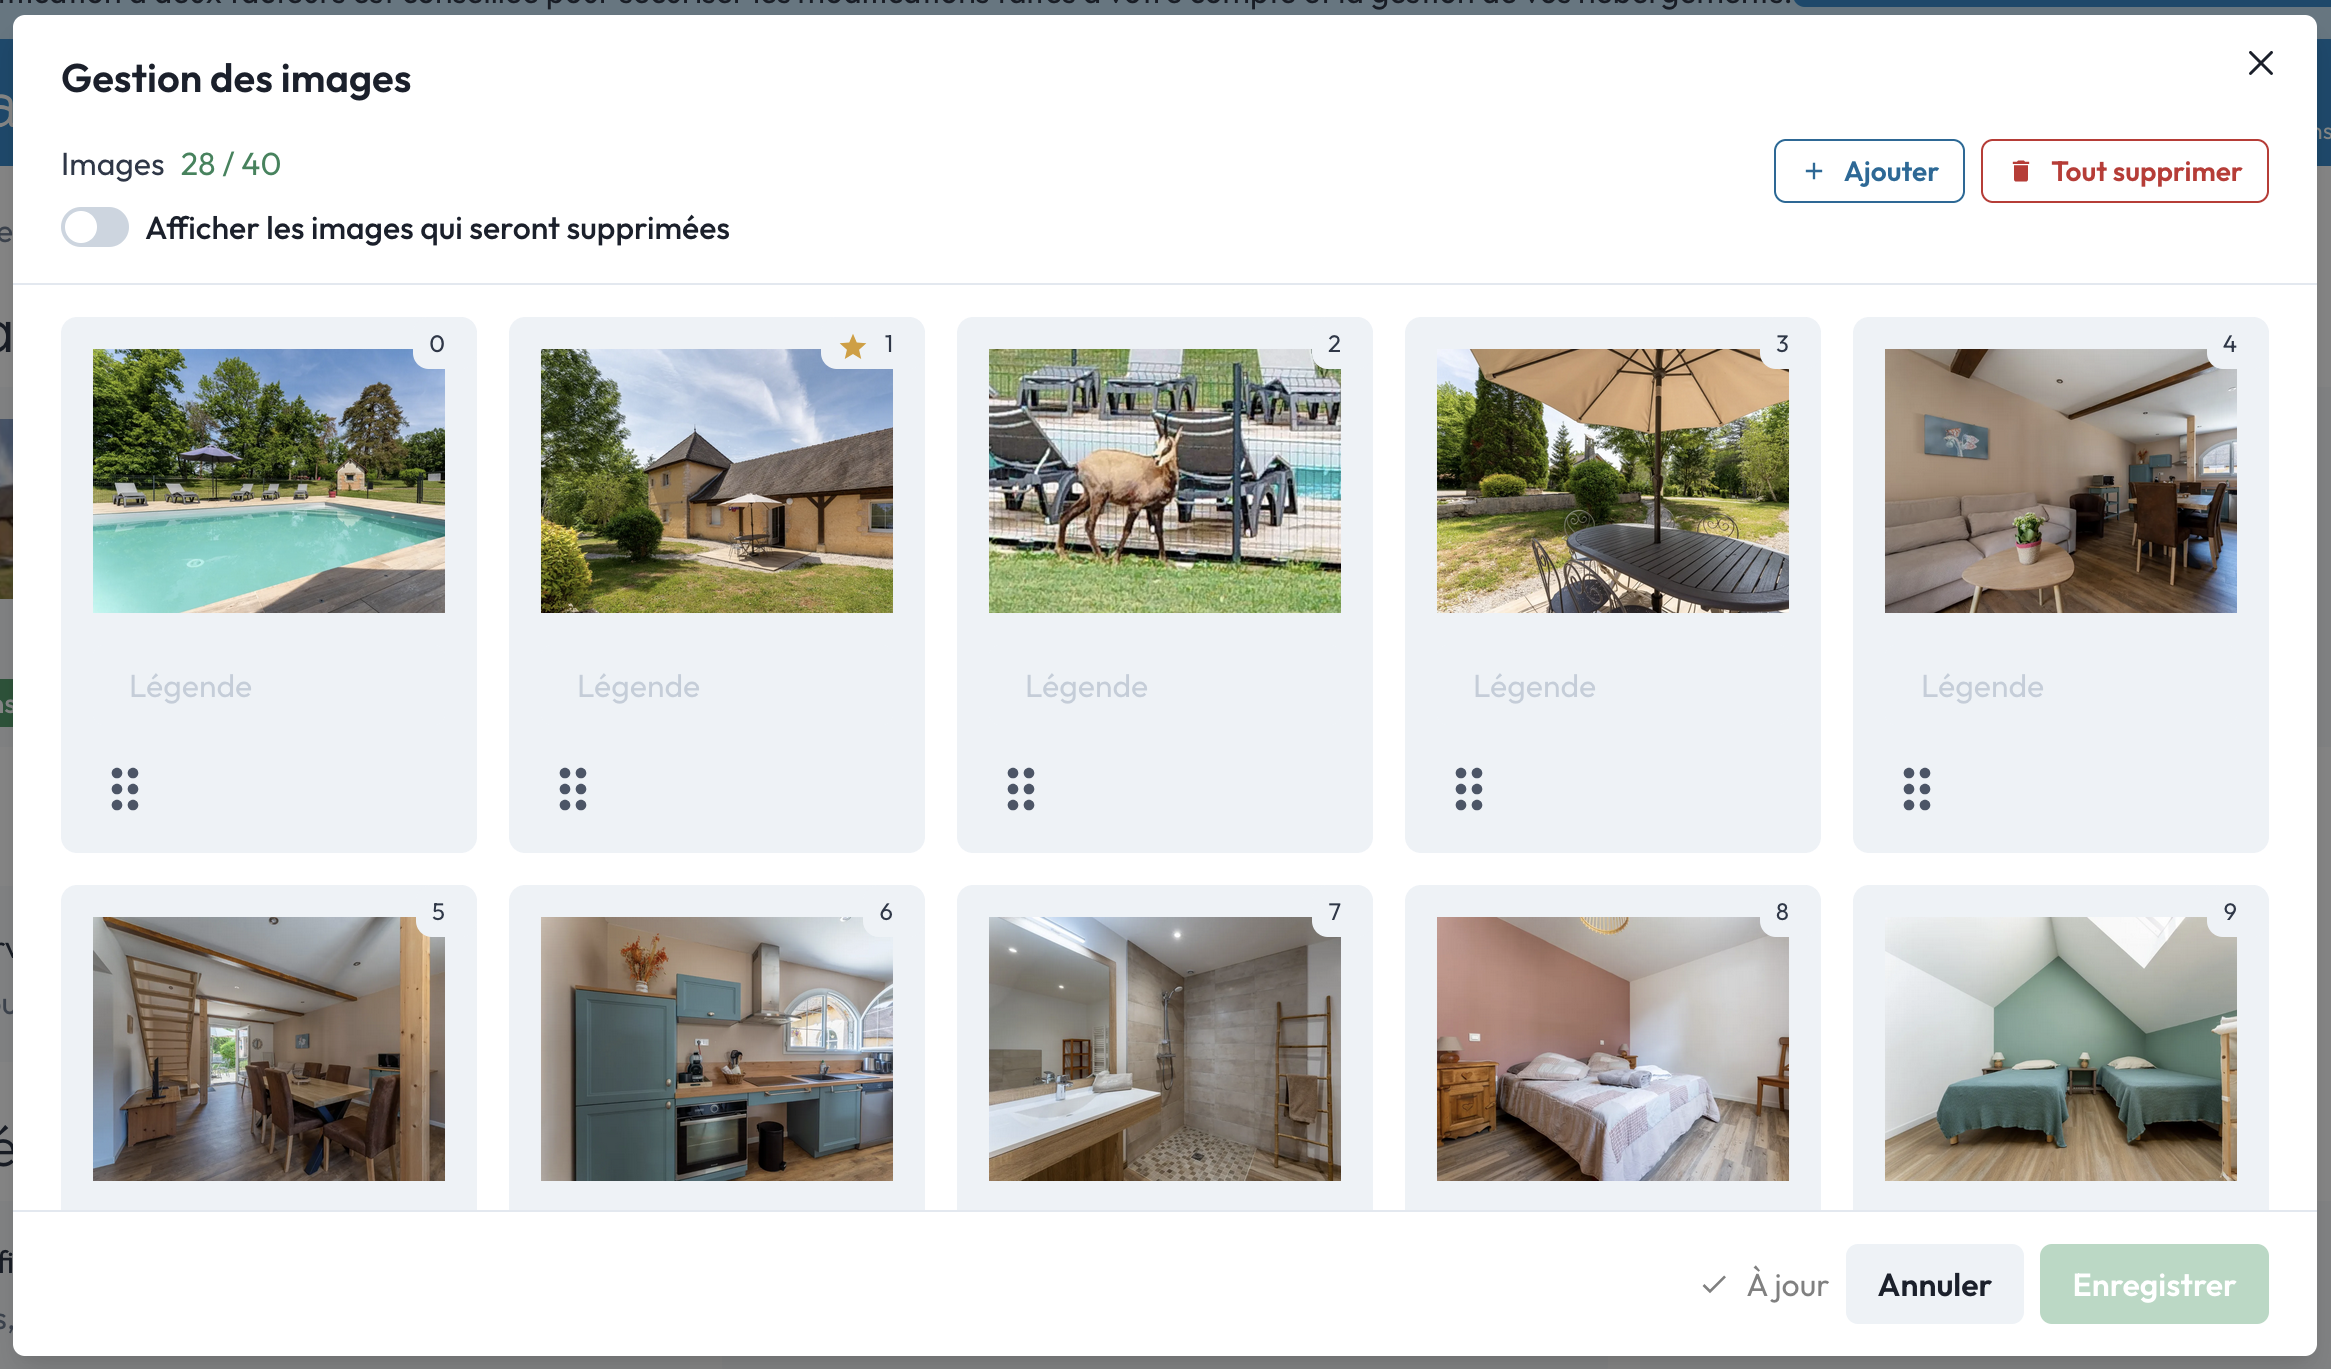Click the drag handle of image 4
Image resolution: width=2331 pixels, height=1369 pixels.
click(1917, 789)
